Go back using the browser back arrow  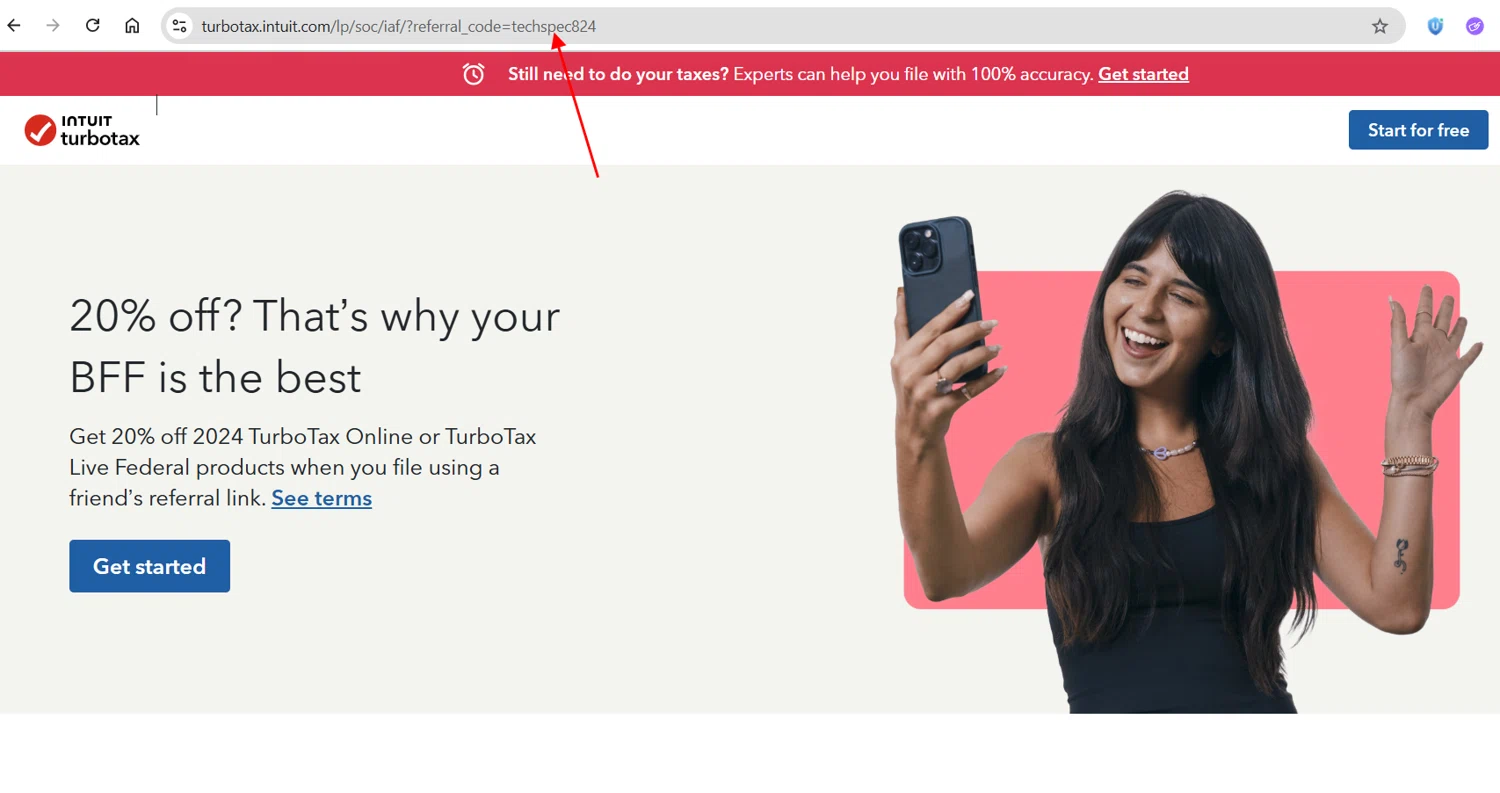(x=14, y=26)
